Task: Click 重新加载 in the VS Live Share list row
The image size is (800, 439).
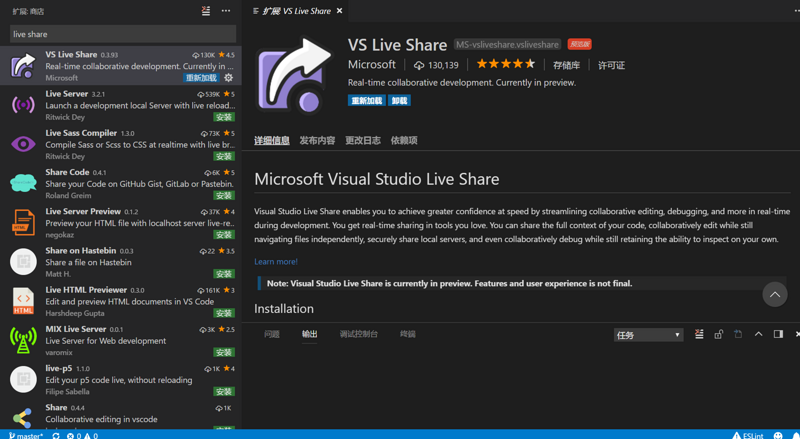Action: 201,78
